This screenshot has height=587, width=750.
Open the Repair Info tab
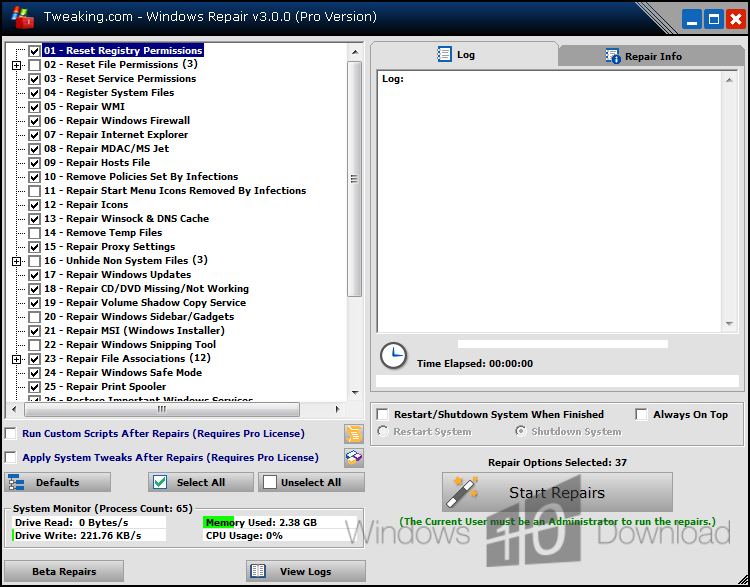click(x=651, y=56)
